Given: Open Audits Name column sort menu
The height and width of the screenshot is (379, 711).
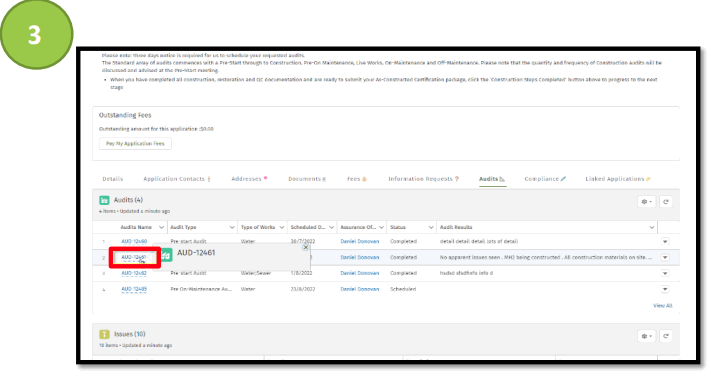Looking at the screenshot, I should pos(161,227).
